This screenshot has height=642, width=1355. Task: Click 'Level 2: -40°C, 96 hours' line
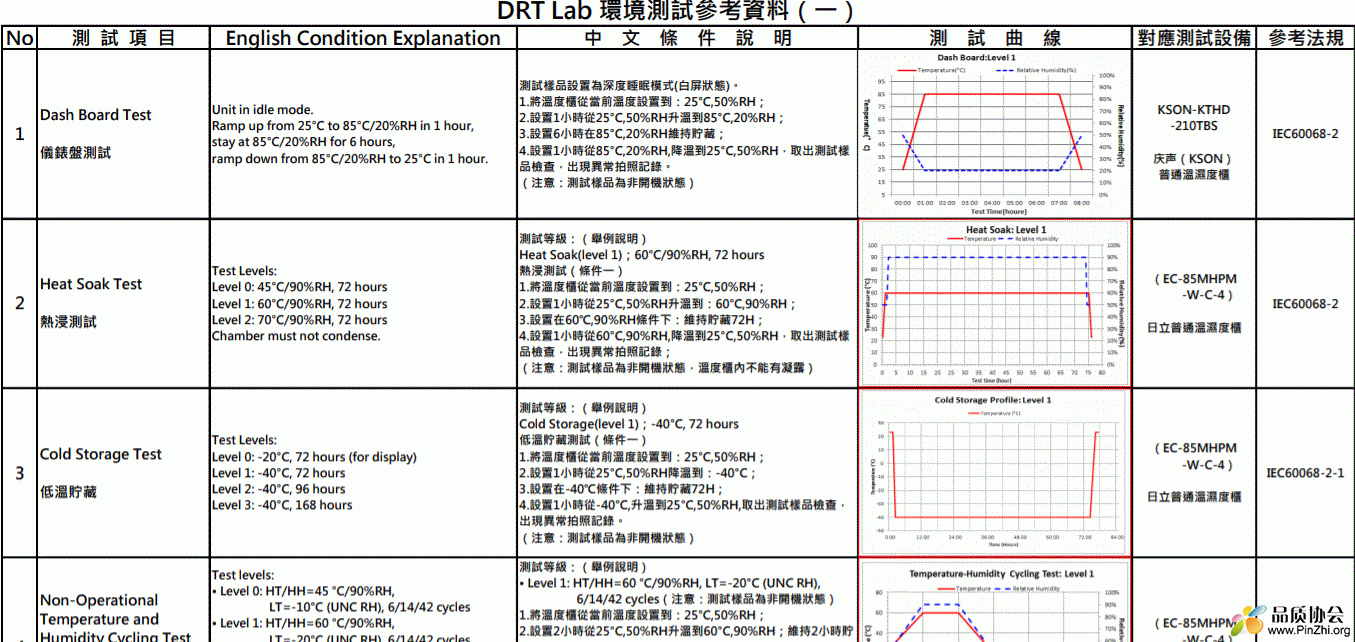point(279,489)
